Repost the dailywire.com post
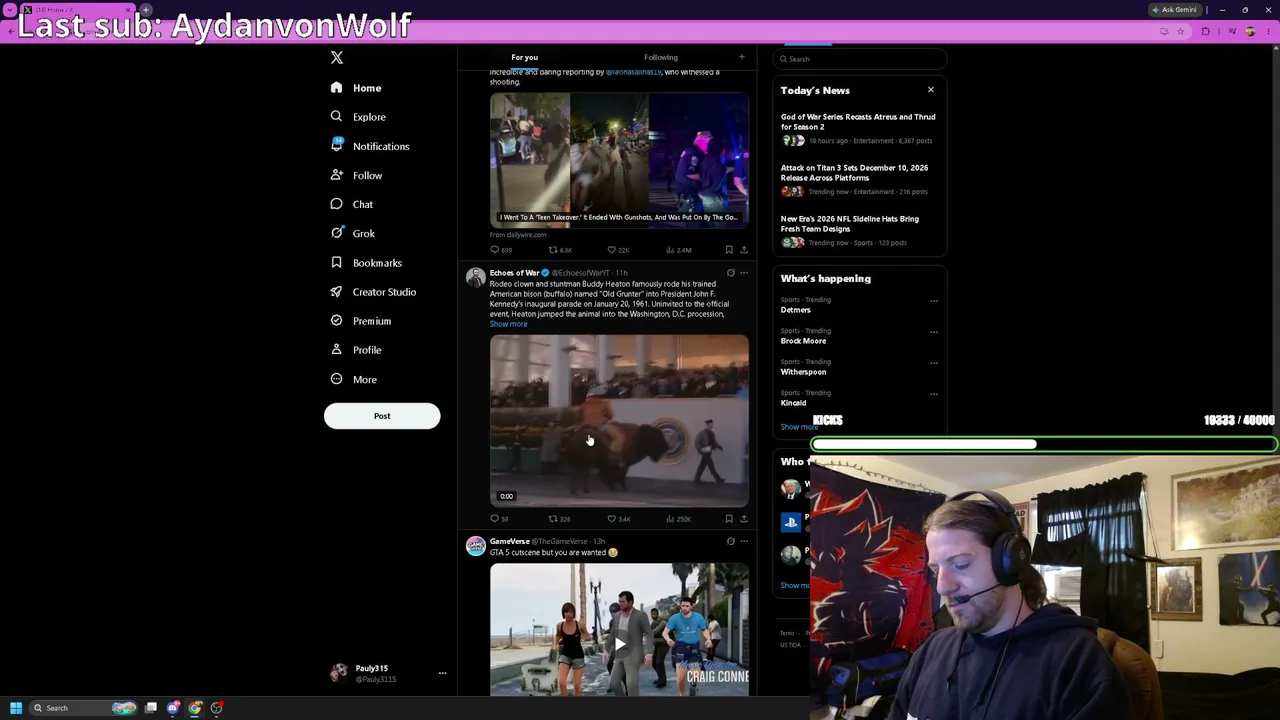This screenshot has height=720, width=1280. (x=553, y=250)
